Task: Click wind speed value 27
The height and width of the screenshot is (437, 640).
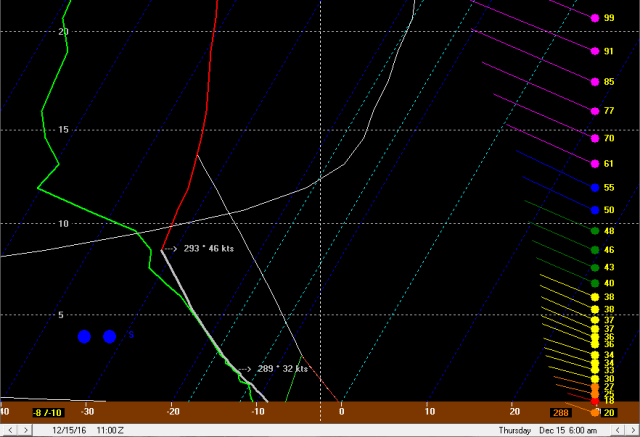Action: point(609,386)
